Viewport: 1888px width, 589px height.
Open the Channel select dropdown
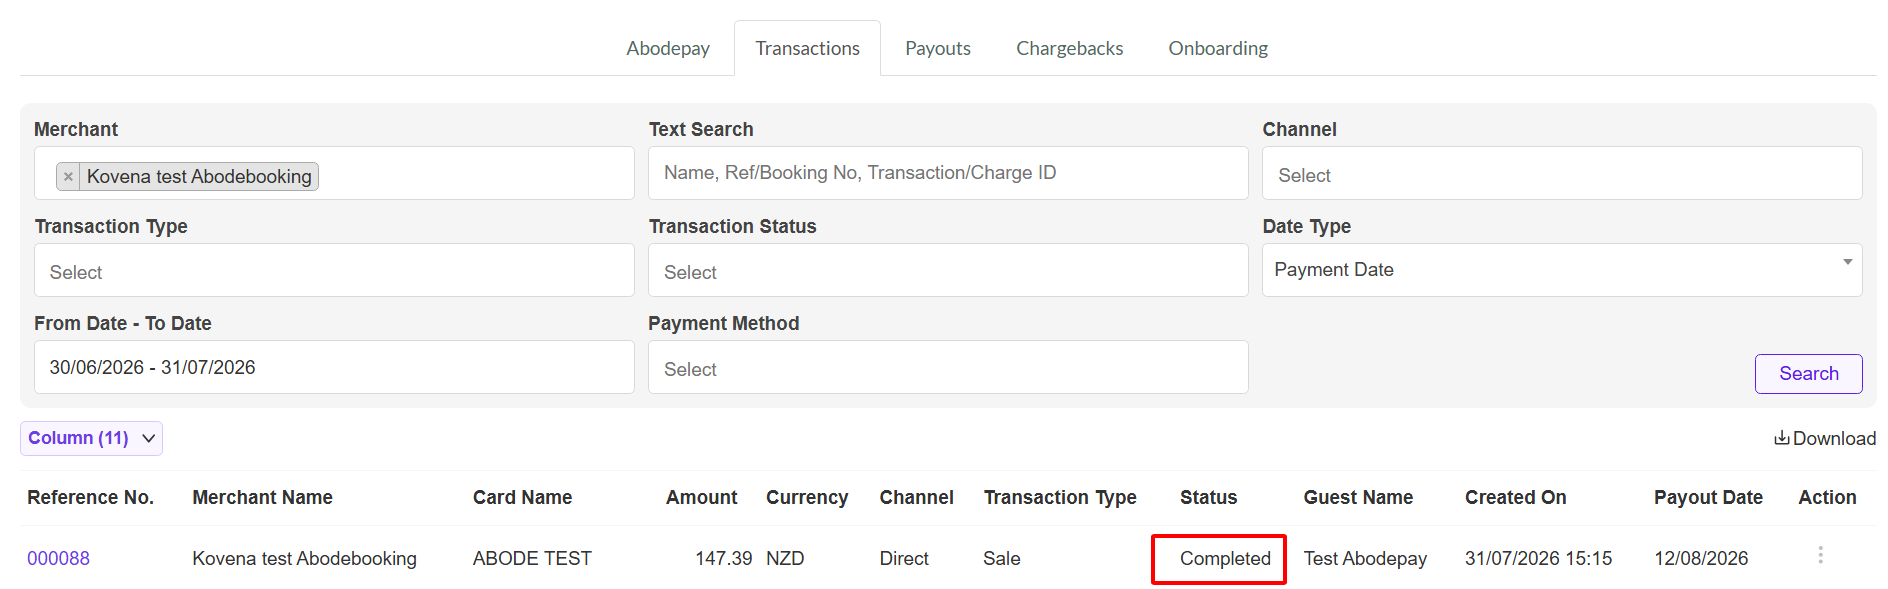[1562, 174]
